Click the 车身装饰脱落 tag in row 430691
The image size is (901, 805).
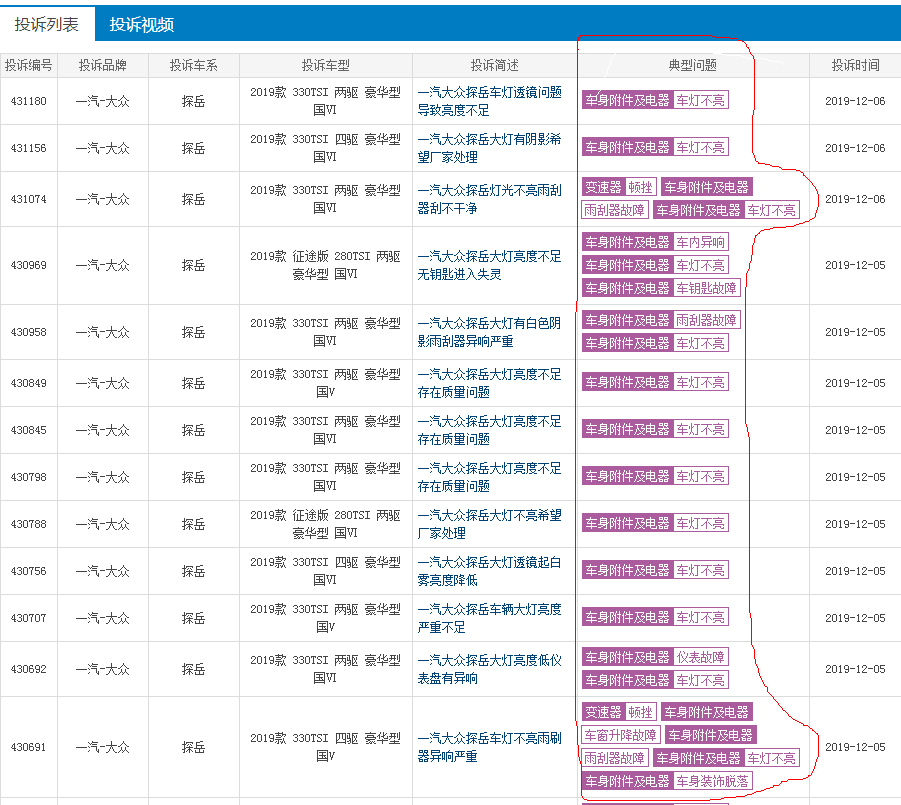[x=713, y=781]
